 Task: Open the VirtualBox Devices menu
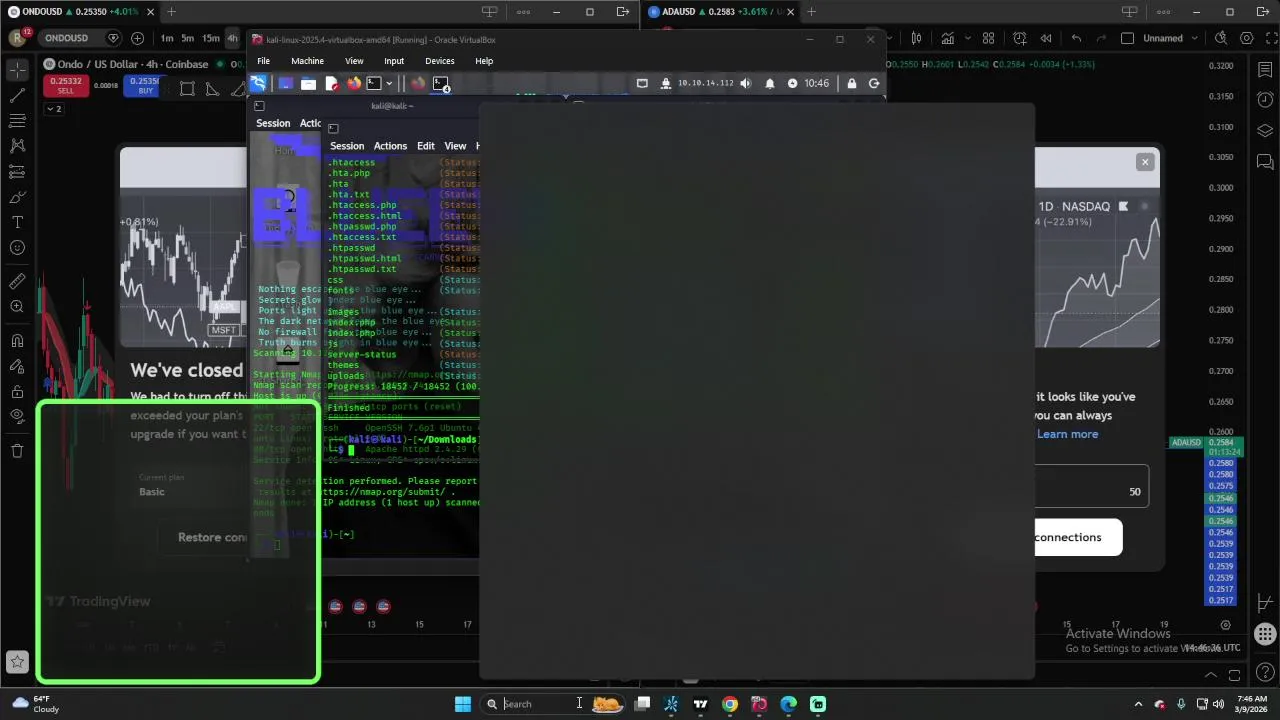[439, 61]
